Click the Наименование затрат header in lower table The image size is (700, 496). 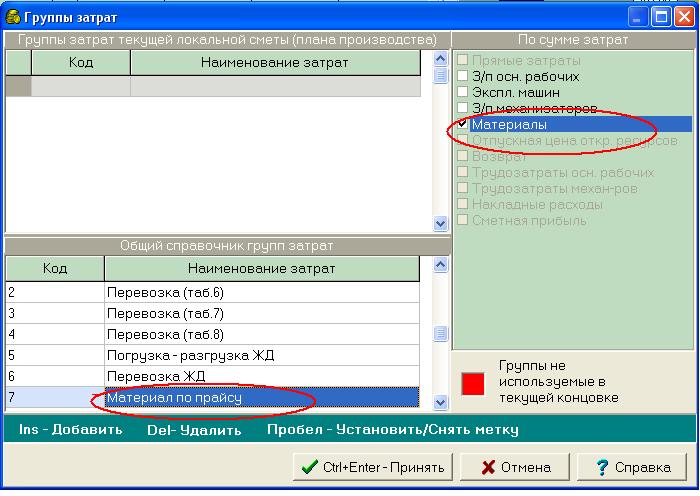tap(262, 268)
